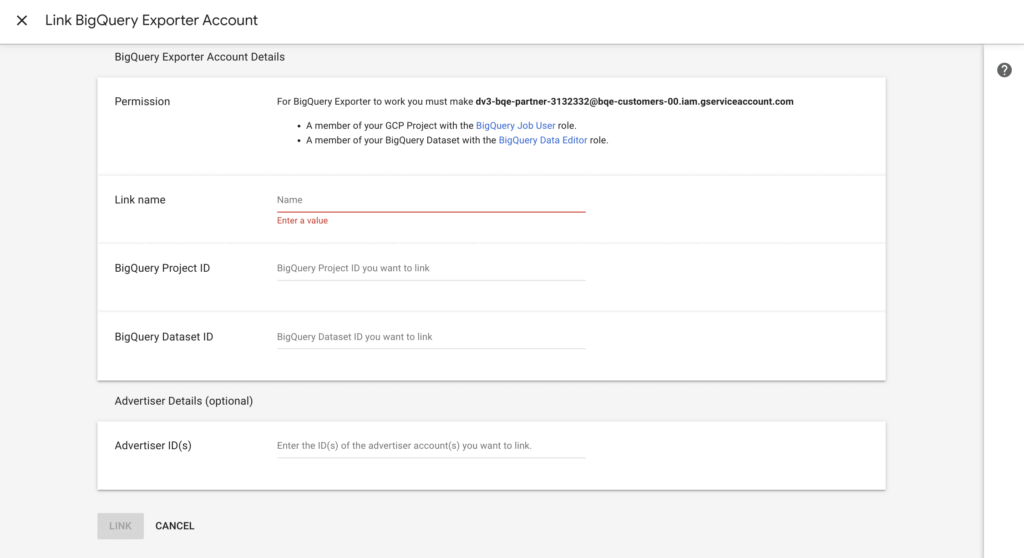Select the service account email address text
The height and width of the screenshot is (558, 1024).
pos(634,101)
